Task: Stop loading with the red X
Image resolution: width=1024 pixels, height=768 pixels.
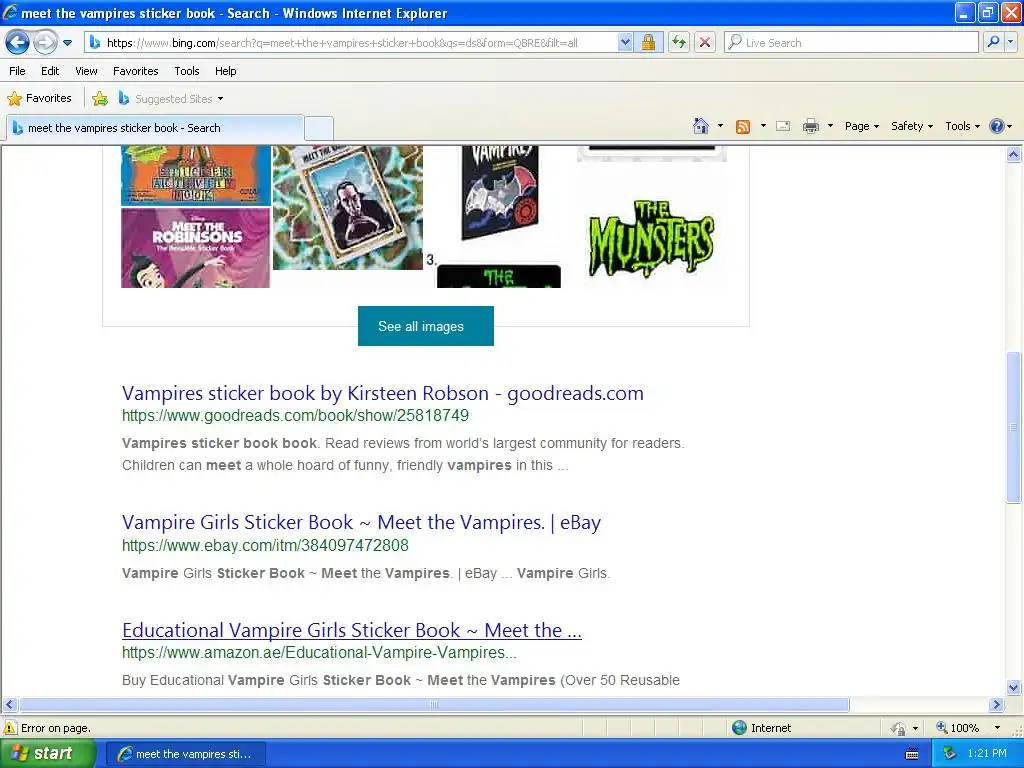Action: [x=705, y=43]
